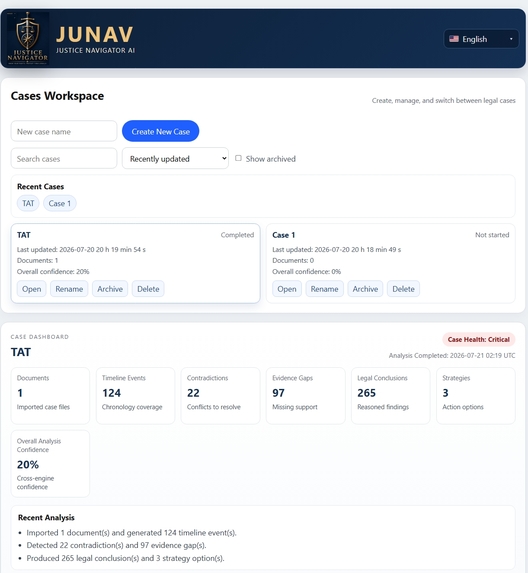Archive Case 1
Screen dimensions: 528x573
(365, 289)
